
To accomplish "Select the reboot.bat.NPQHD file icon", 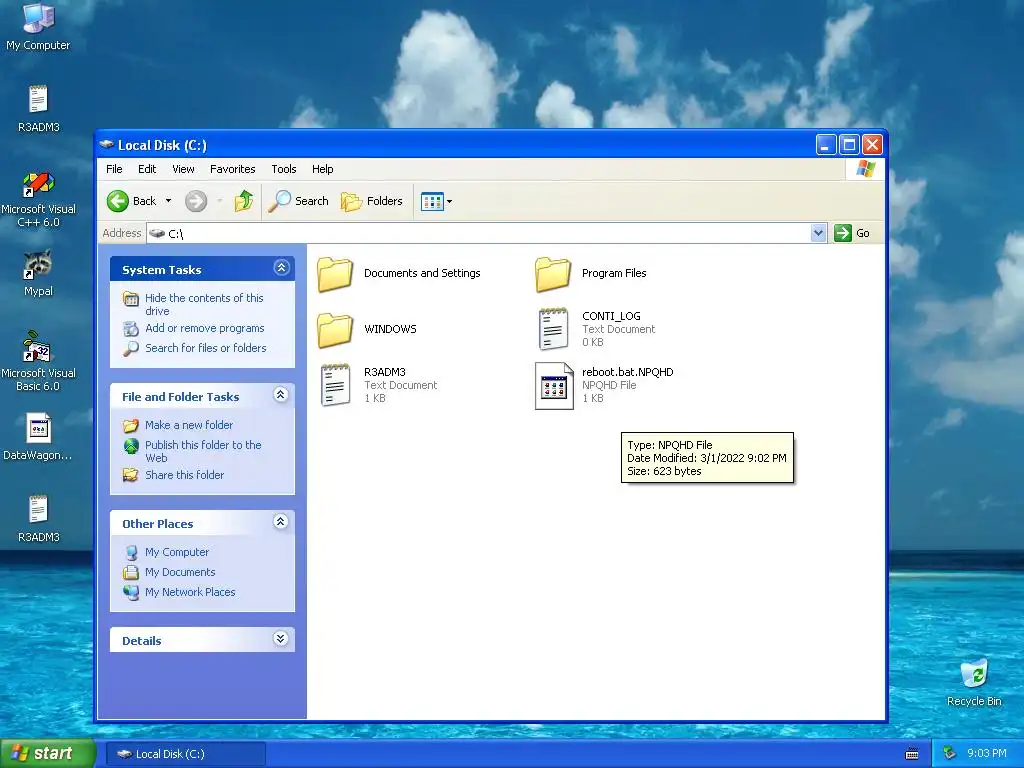I will coord(554,386).
